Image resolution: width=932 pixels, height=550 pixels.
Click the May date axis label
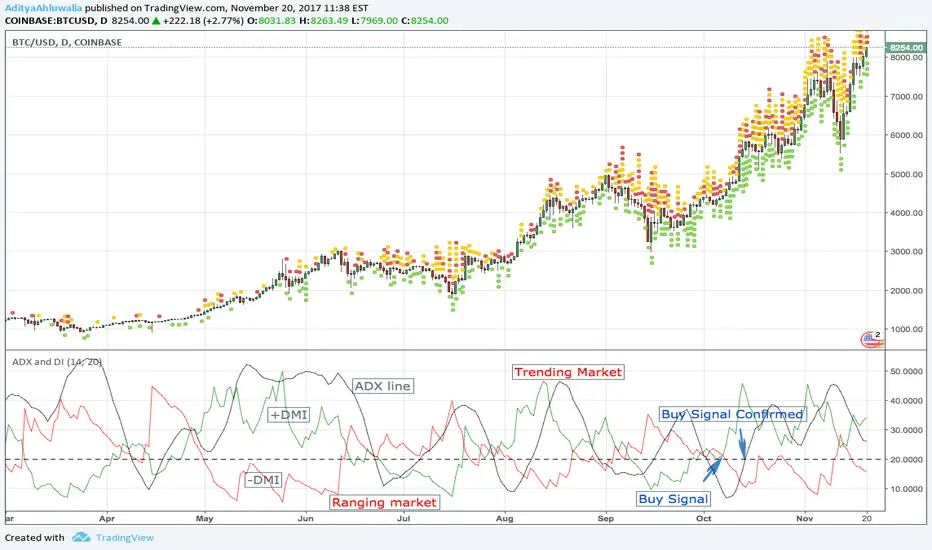tap(204, 518)
